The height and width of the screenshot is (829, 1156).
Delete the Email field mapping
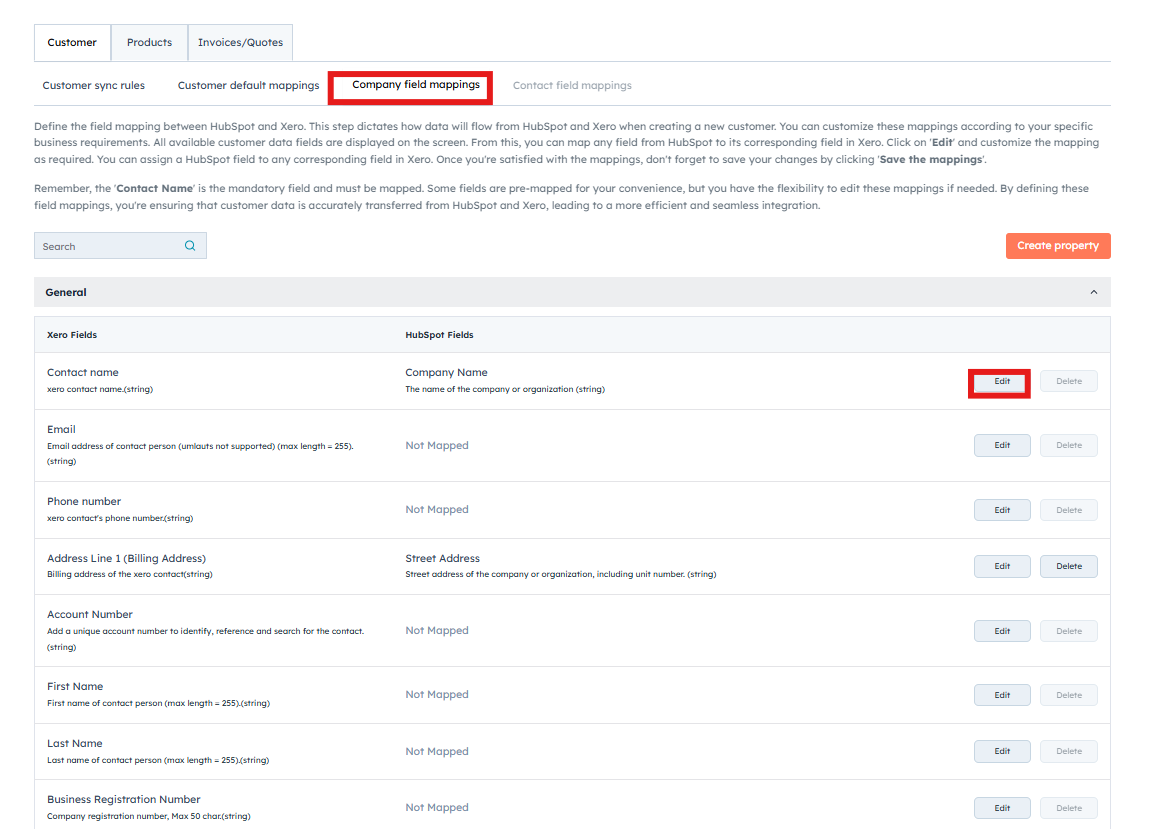click(x=1069, y=445)
